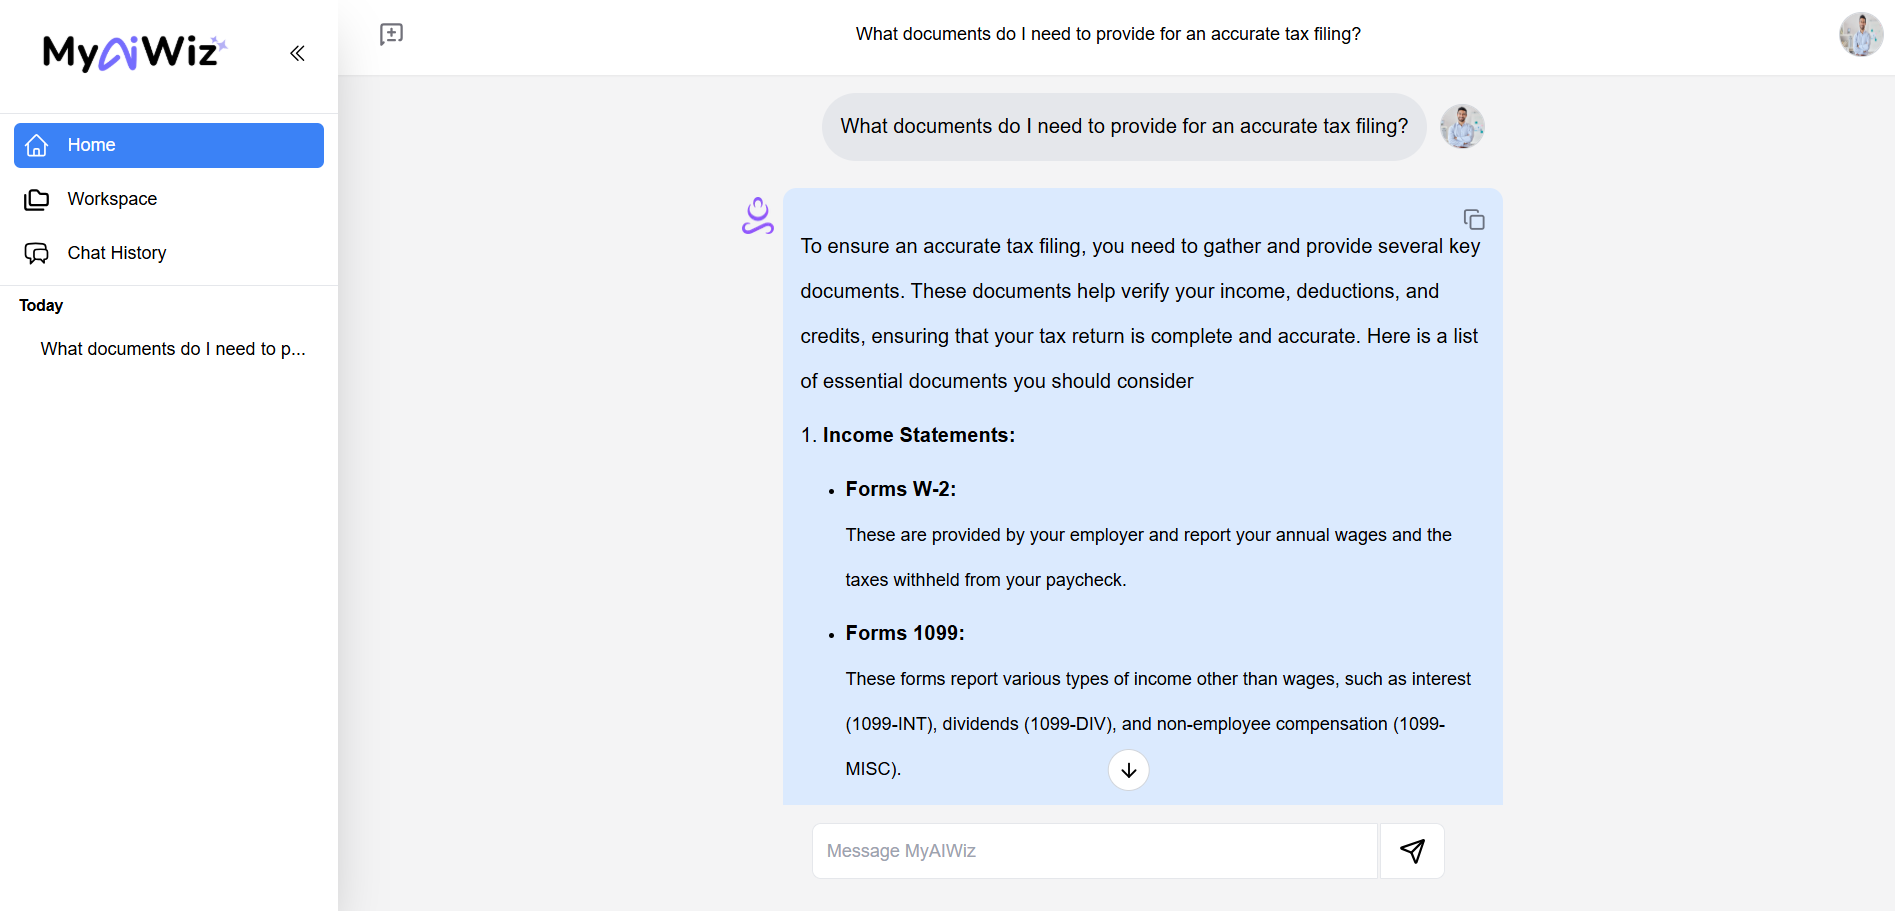Click the Home house icon
Viewport: 1895px width, 911px height.
(x=37, y=146)
